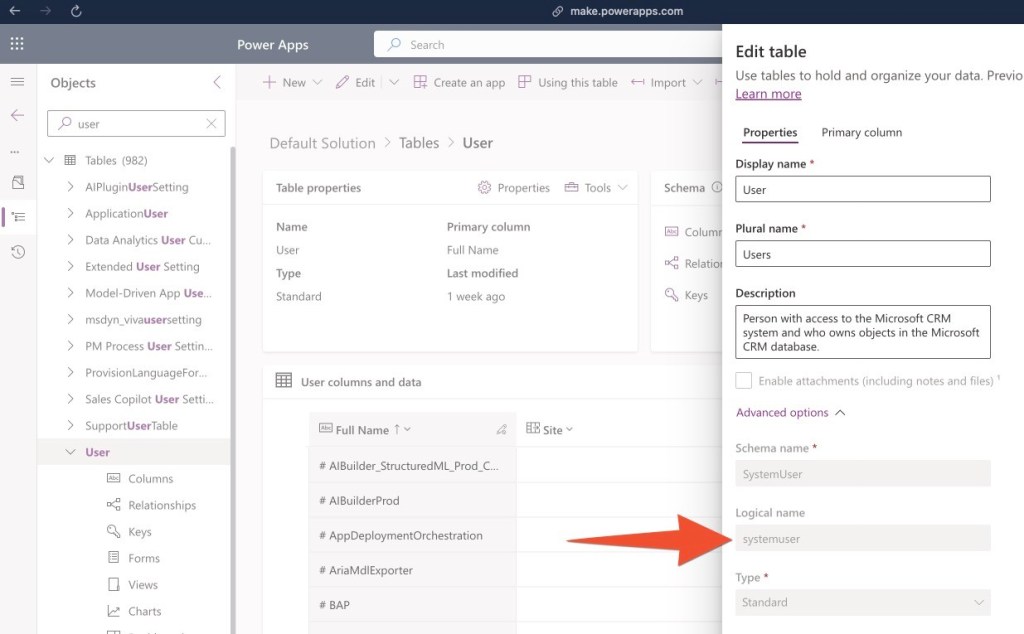
Task: Click into the Display name field
Action: coord(862,190)
